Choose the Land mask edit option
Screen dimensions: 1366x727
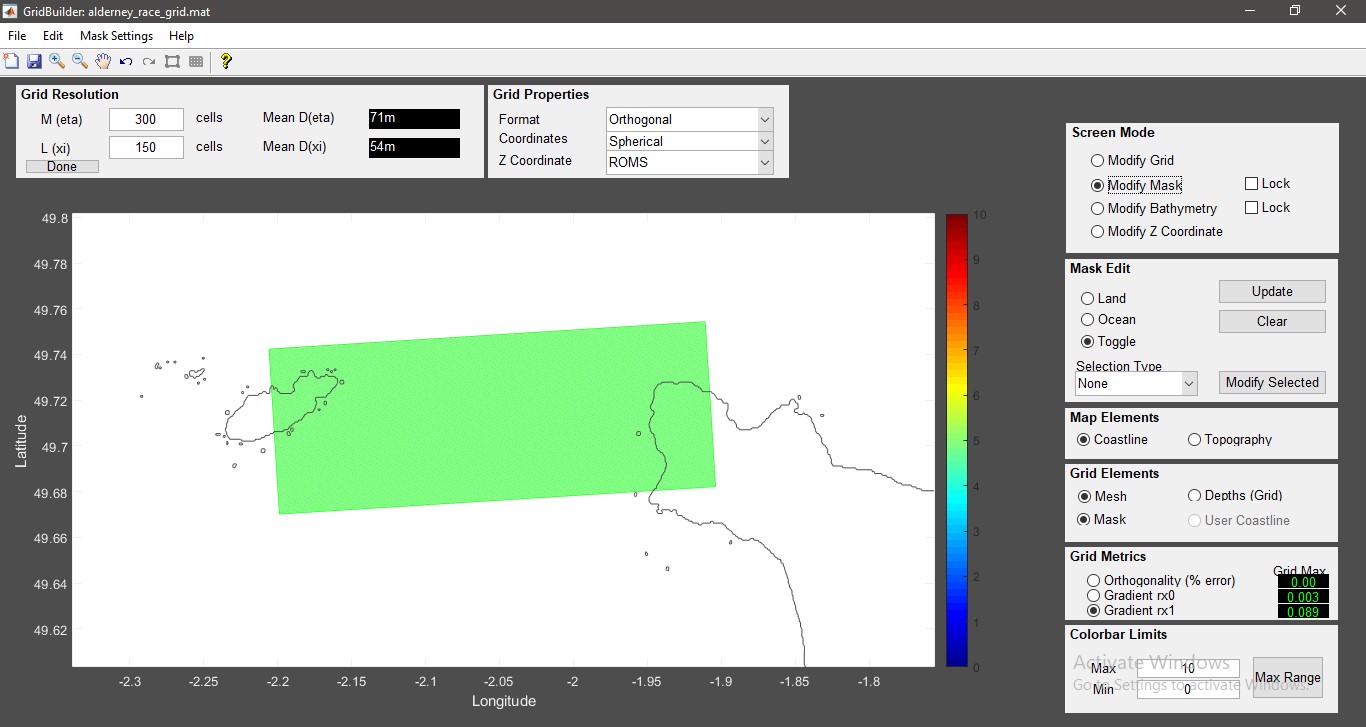[1087, 298]
